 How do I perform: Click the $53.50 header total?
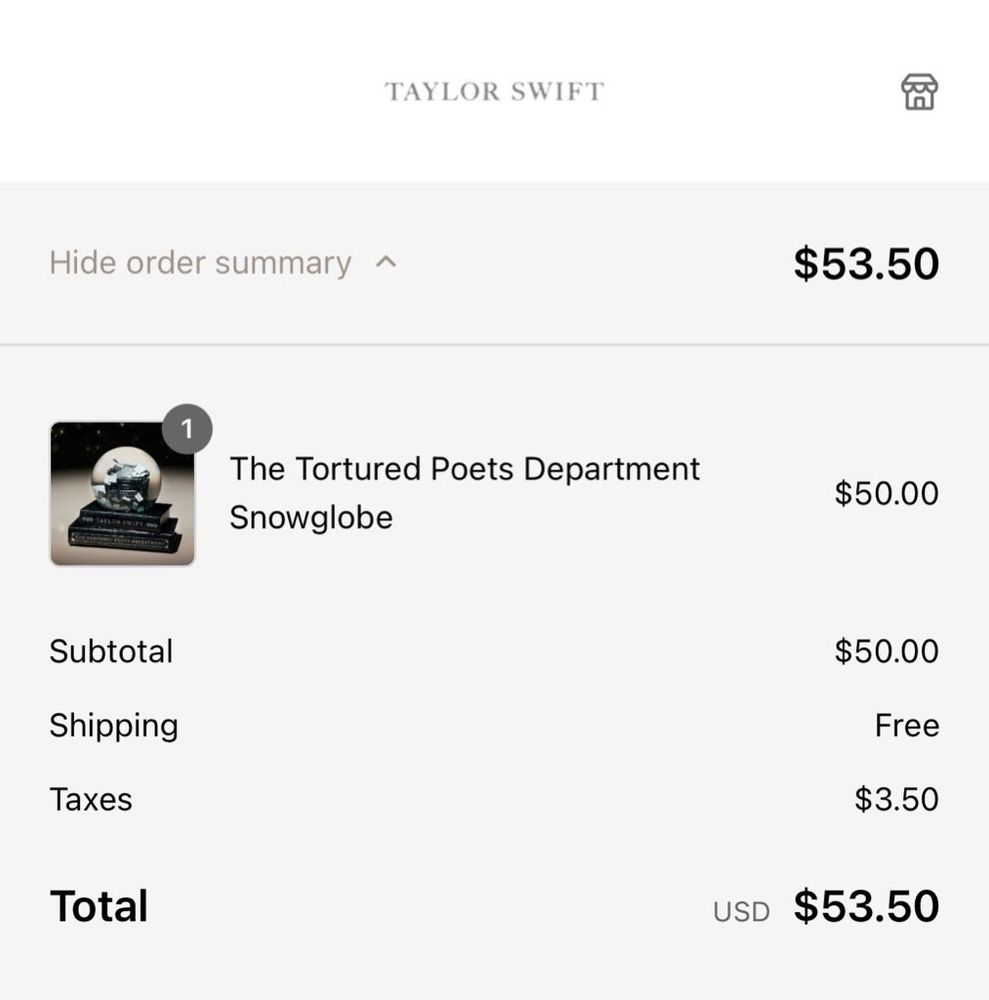tap(866, 264)
